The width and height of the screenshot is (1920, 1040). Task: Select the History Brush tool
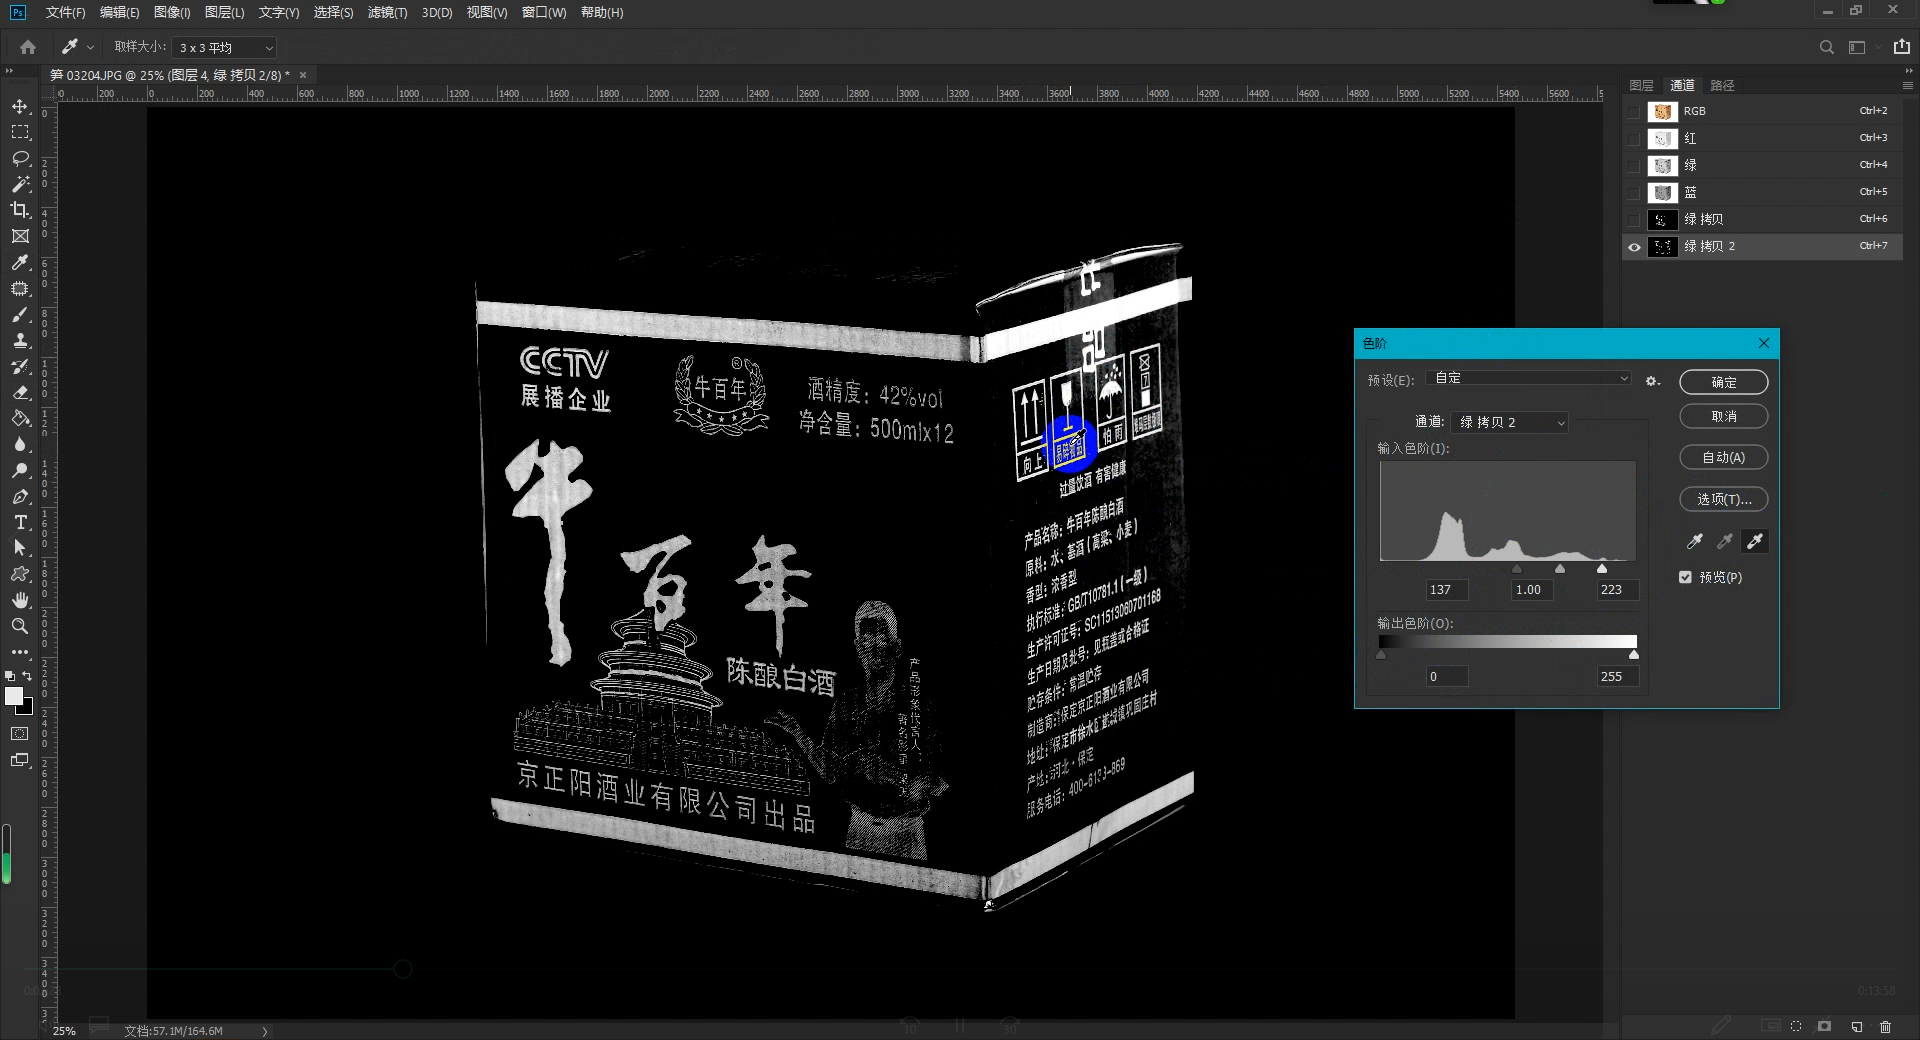coord(20,366)
